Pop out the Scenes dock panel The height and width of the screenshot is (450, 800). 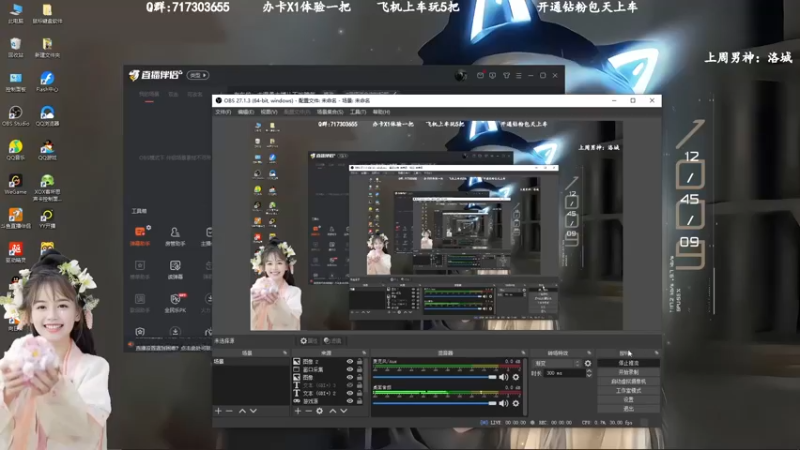(285, 353)
